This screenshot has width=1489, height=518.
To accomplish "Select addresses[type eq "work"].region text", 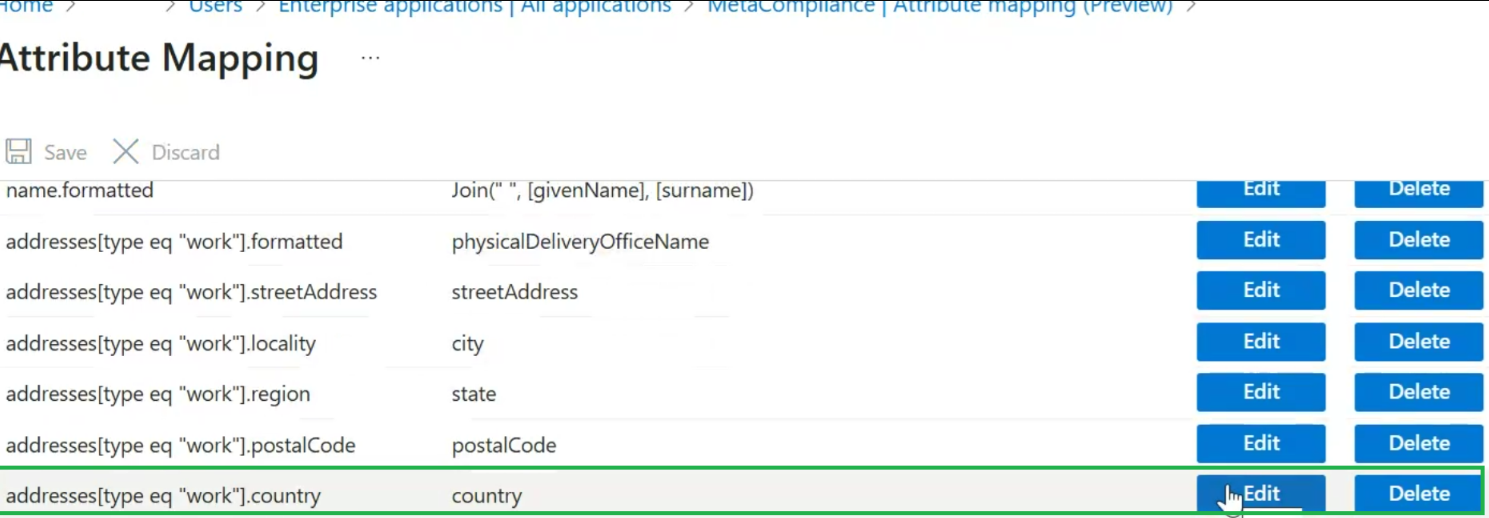I will coord(158,394).
